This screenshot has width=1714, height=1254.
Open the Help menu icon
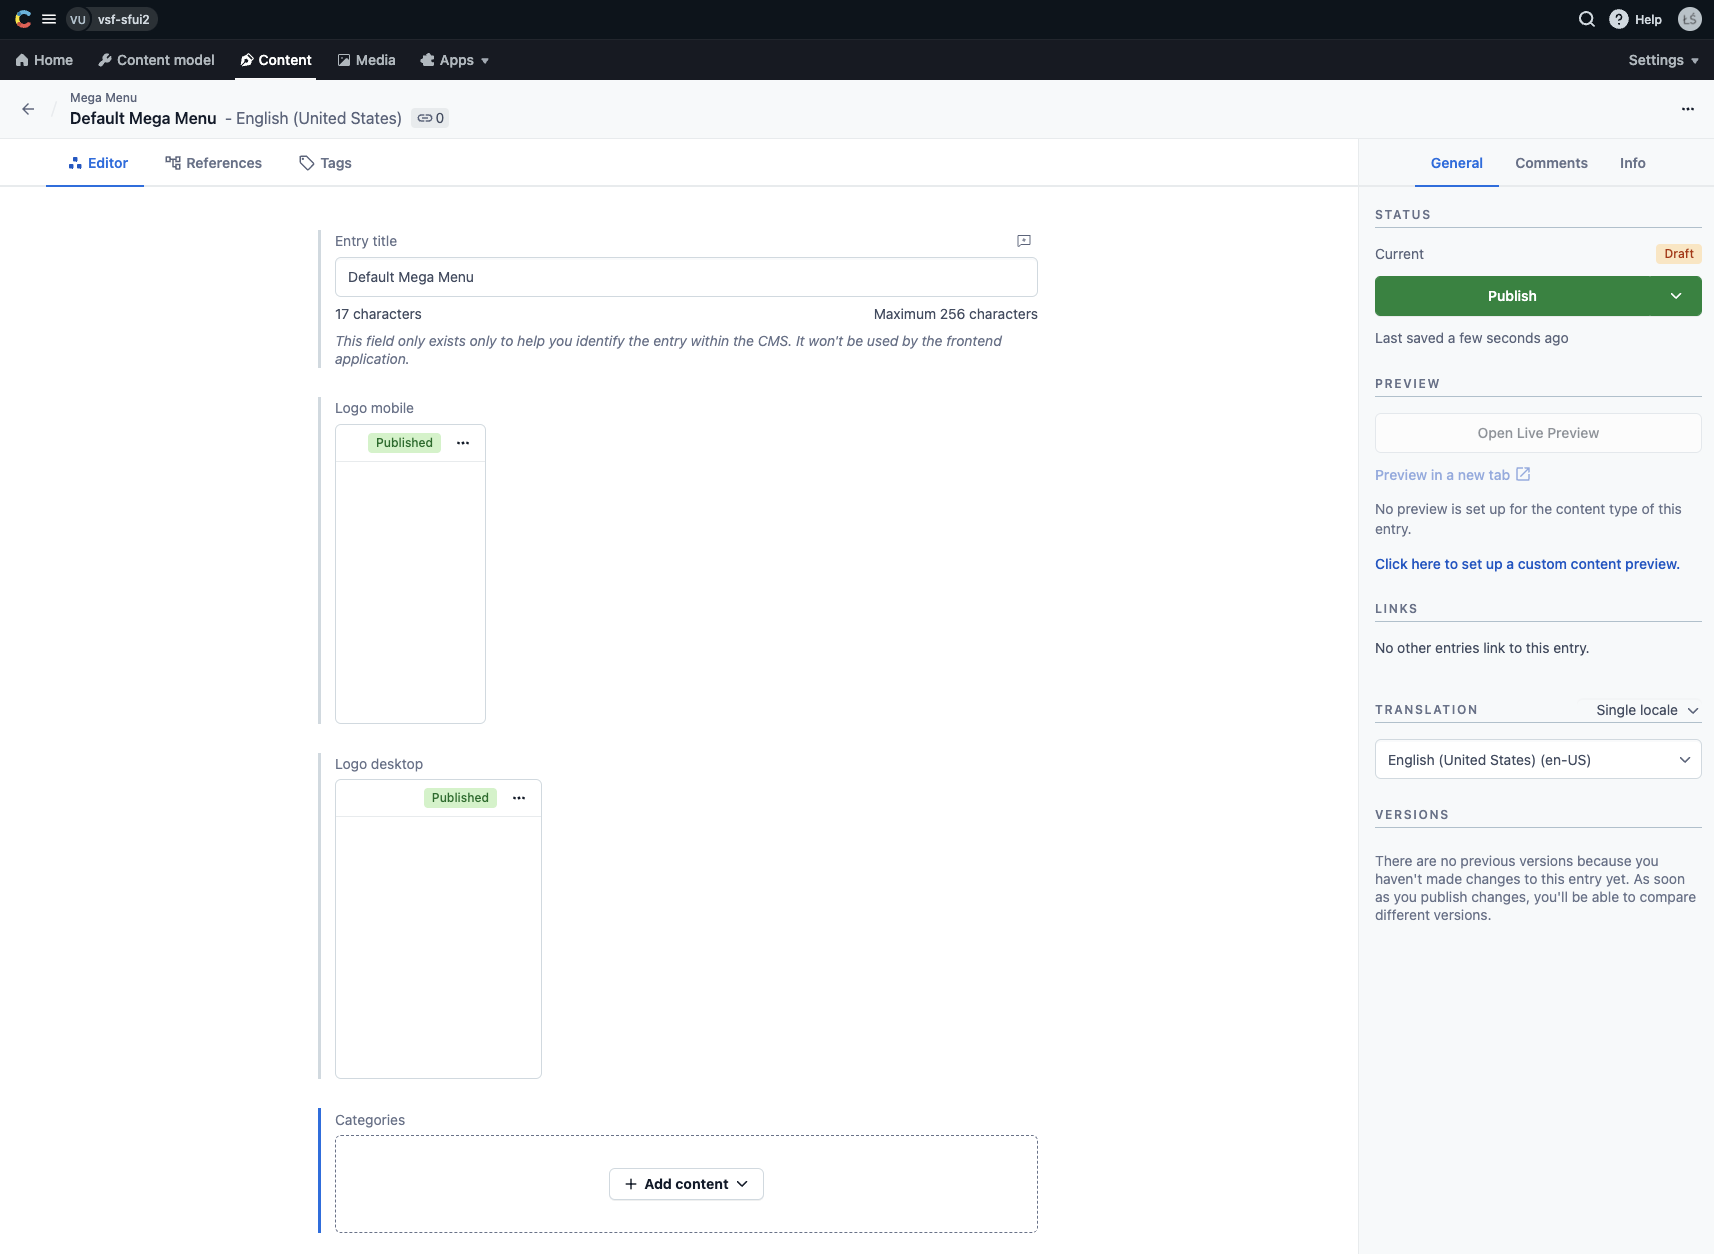tap(1618, 19)
